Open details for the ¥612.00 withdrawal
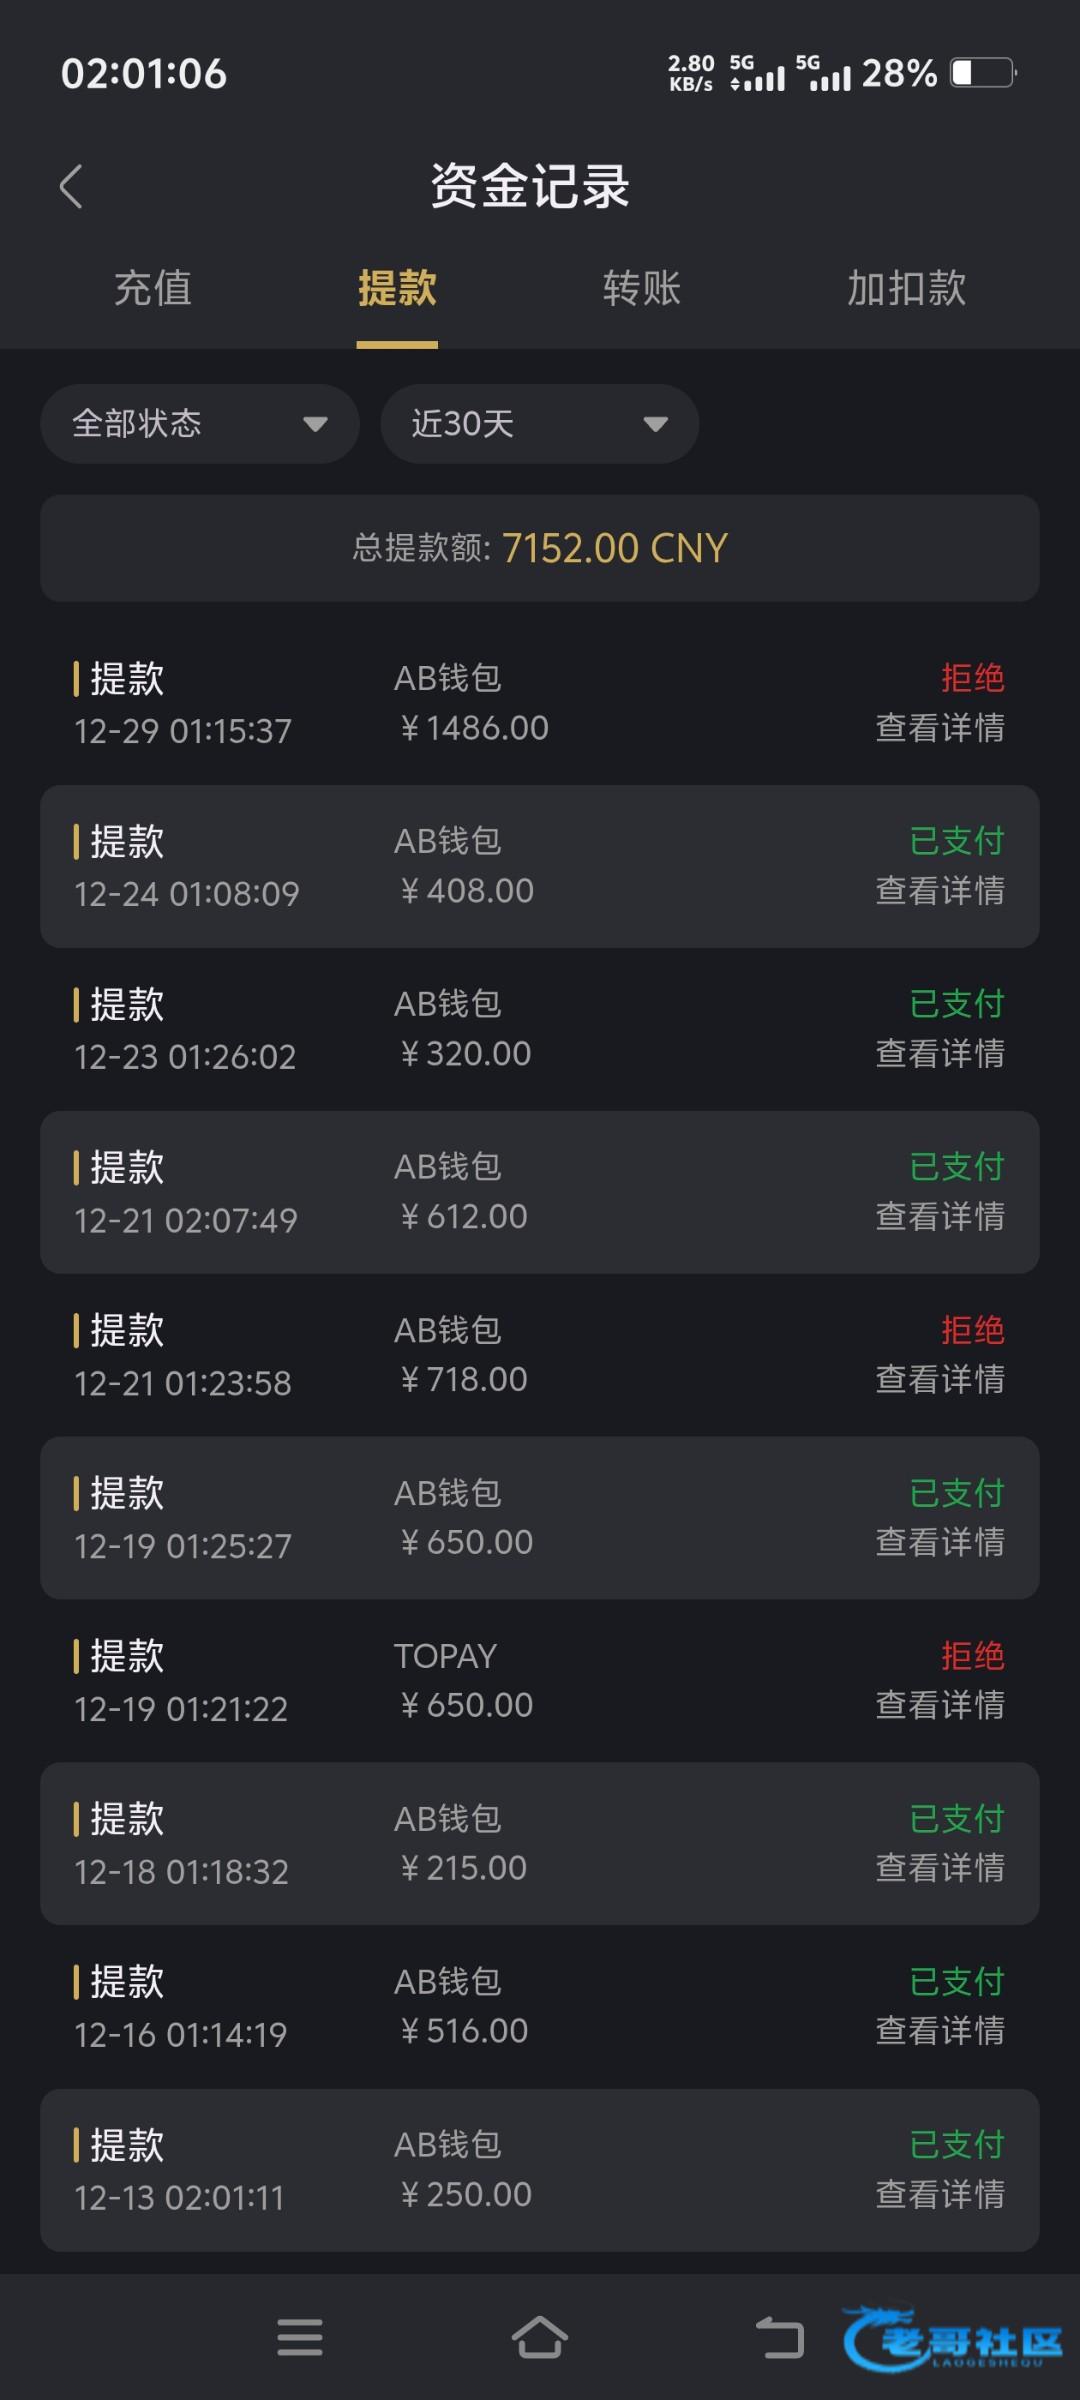 pos(939,1217)
